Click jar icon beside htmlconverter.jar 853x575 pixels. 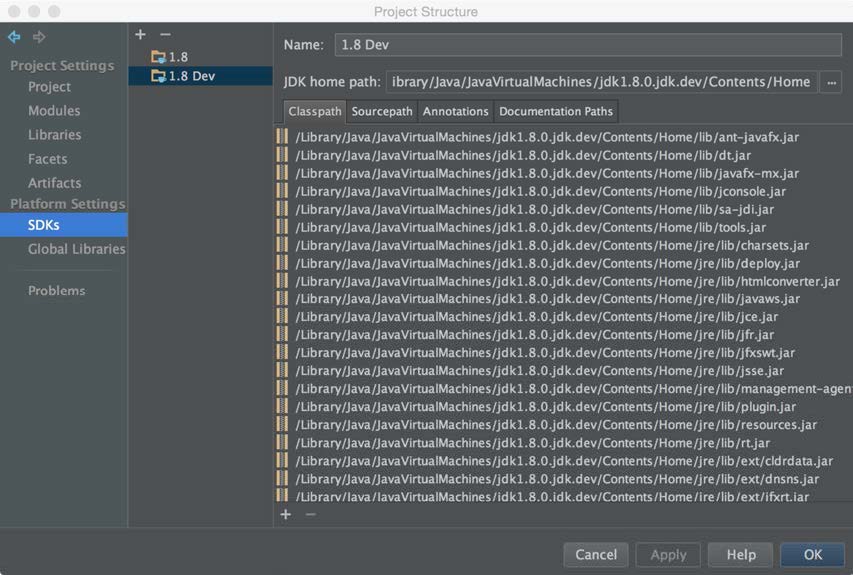282,281
